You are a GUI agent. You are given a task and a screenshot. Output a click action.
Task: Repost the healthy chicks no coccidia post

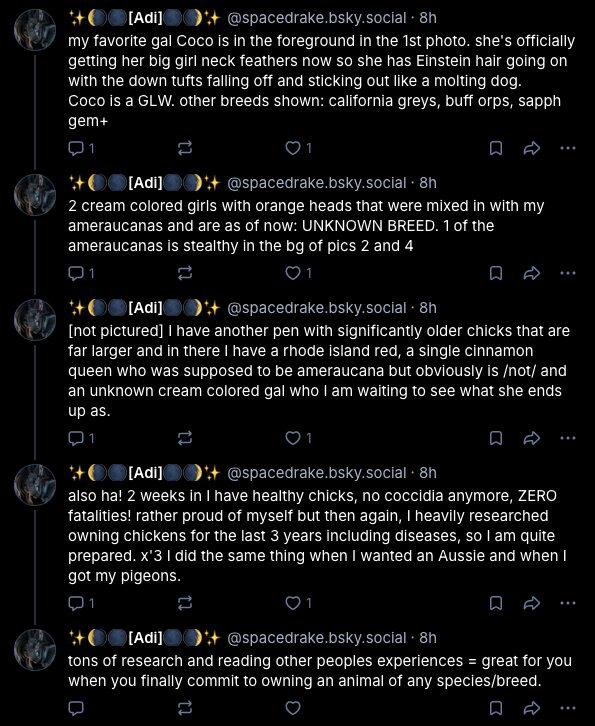(185, 603)
